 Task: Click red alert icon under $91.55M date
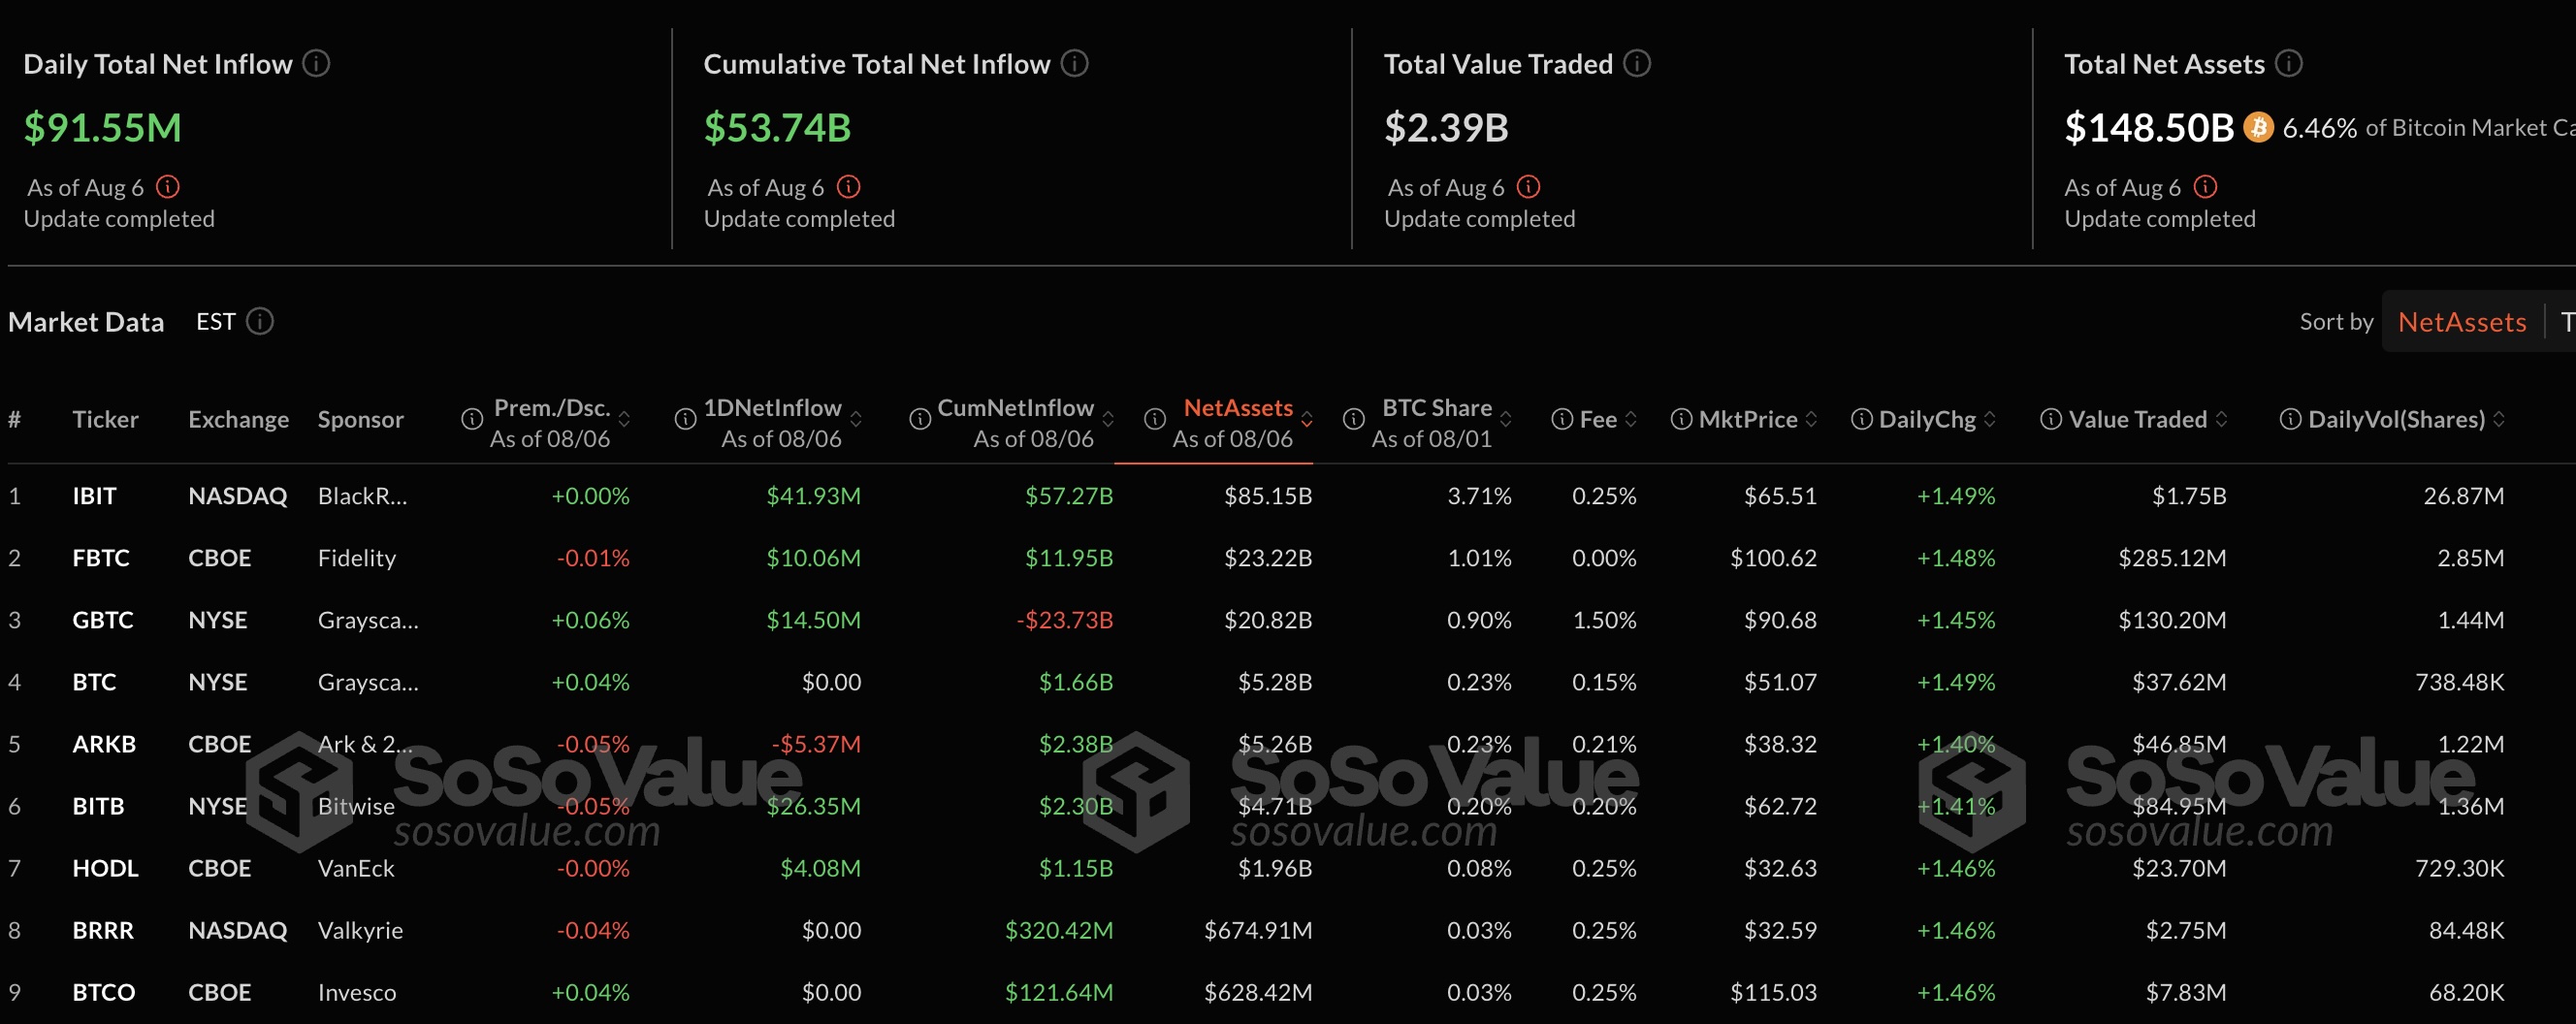168,187
